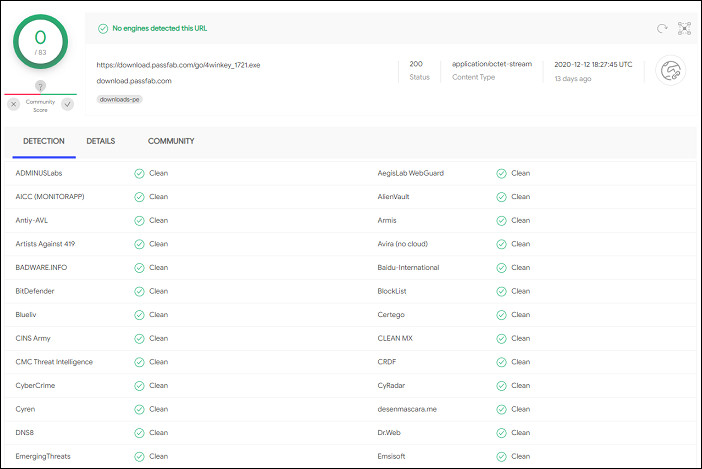This screenshot has width=702, height=469.
Task: Click the clean check icon for CyRadar
Action: click(501, 386)
